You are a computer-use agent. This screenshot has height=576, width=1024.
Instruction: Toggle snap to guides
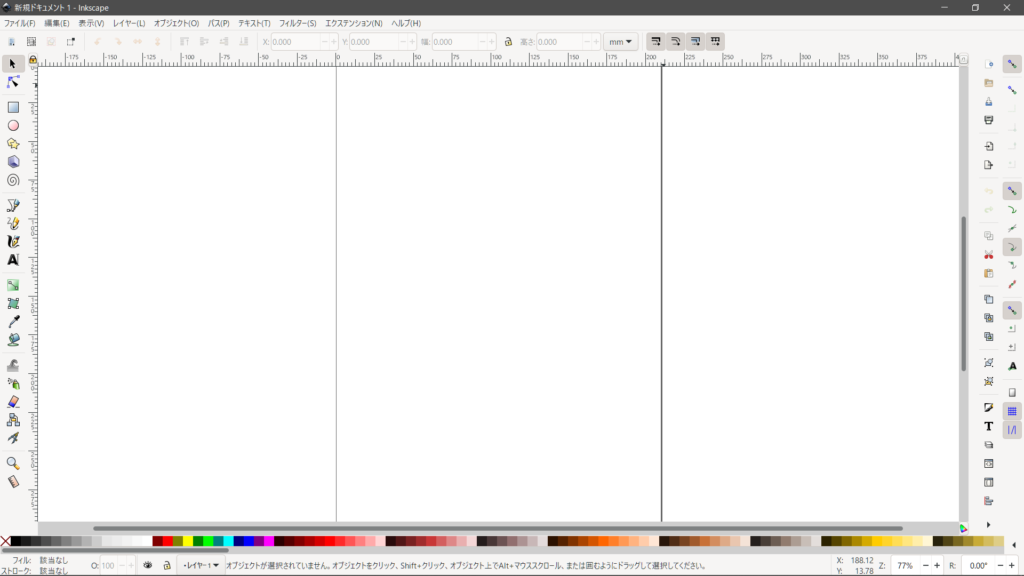[1012, 430]
